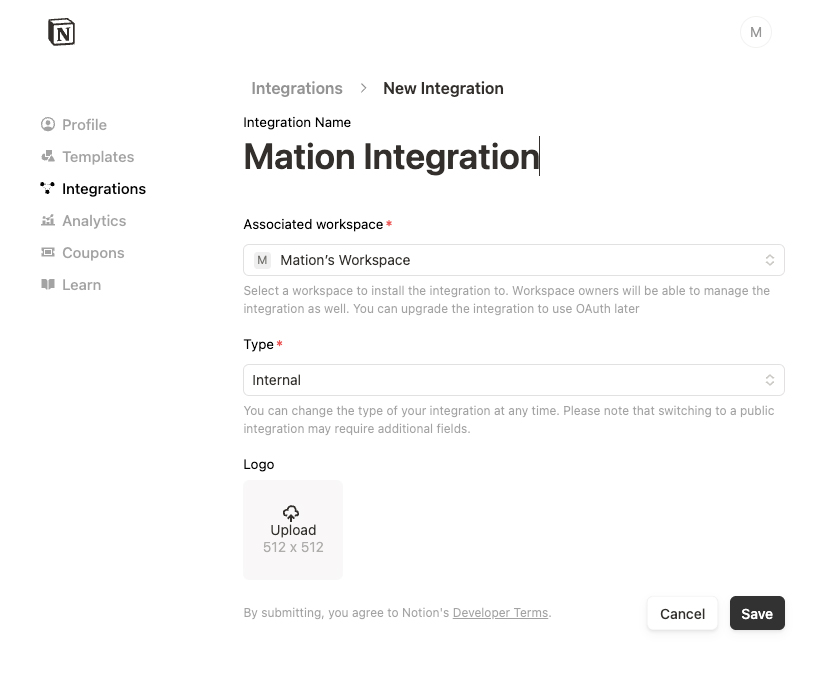Click the Profile person icon
The image size is (820, 681).
48,124
